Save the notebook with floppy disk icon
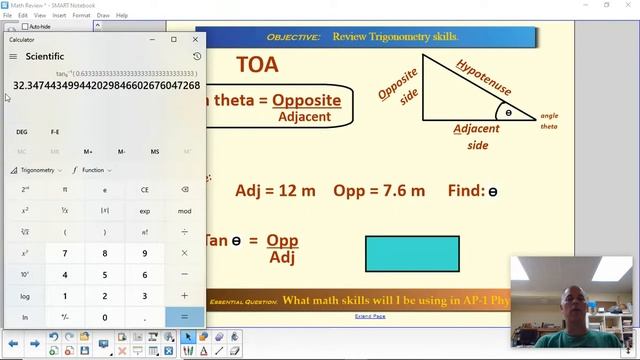640x360 pixels. [84, 351]
